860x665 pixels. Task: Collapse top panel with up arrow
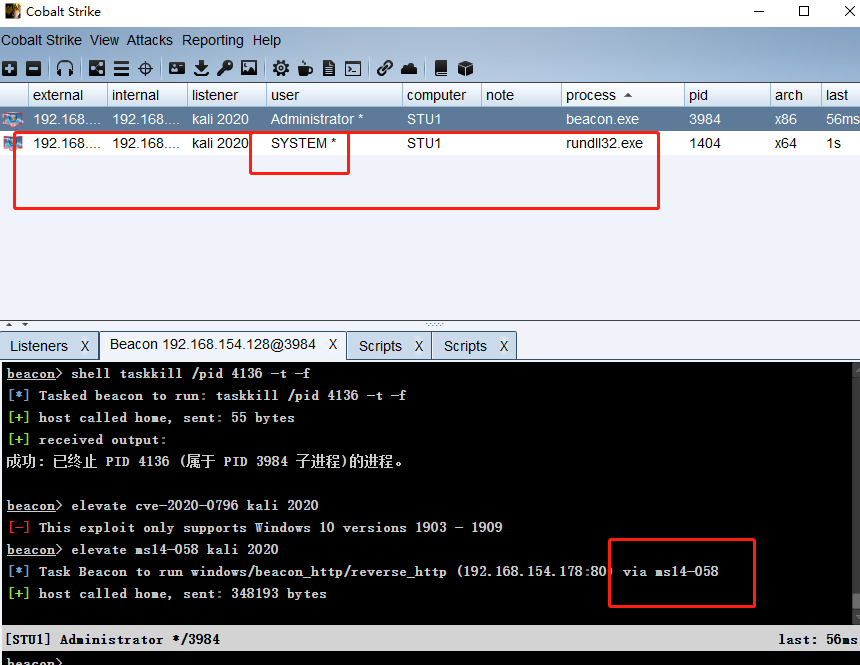[9, 324]
